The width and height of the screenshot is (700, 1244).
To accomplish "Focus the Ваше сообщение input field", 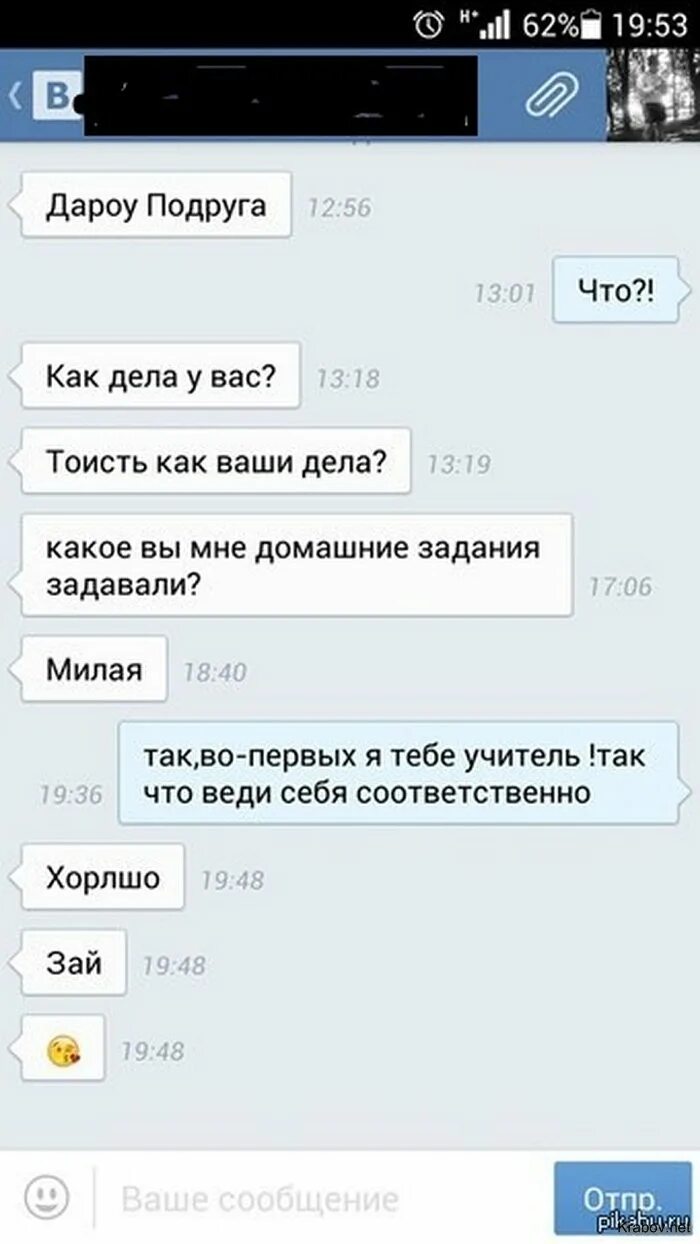I will pos(320,1198).
